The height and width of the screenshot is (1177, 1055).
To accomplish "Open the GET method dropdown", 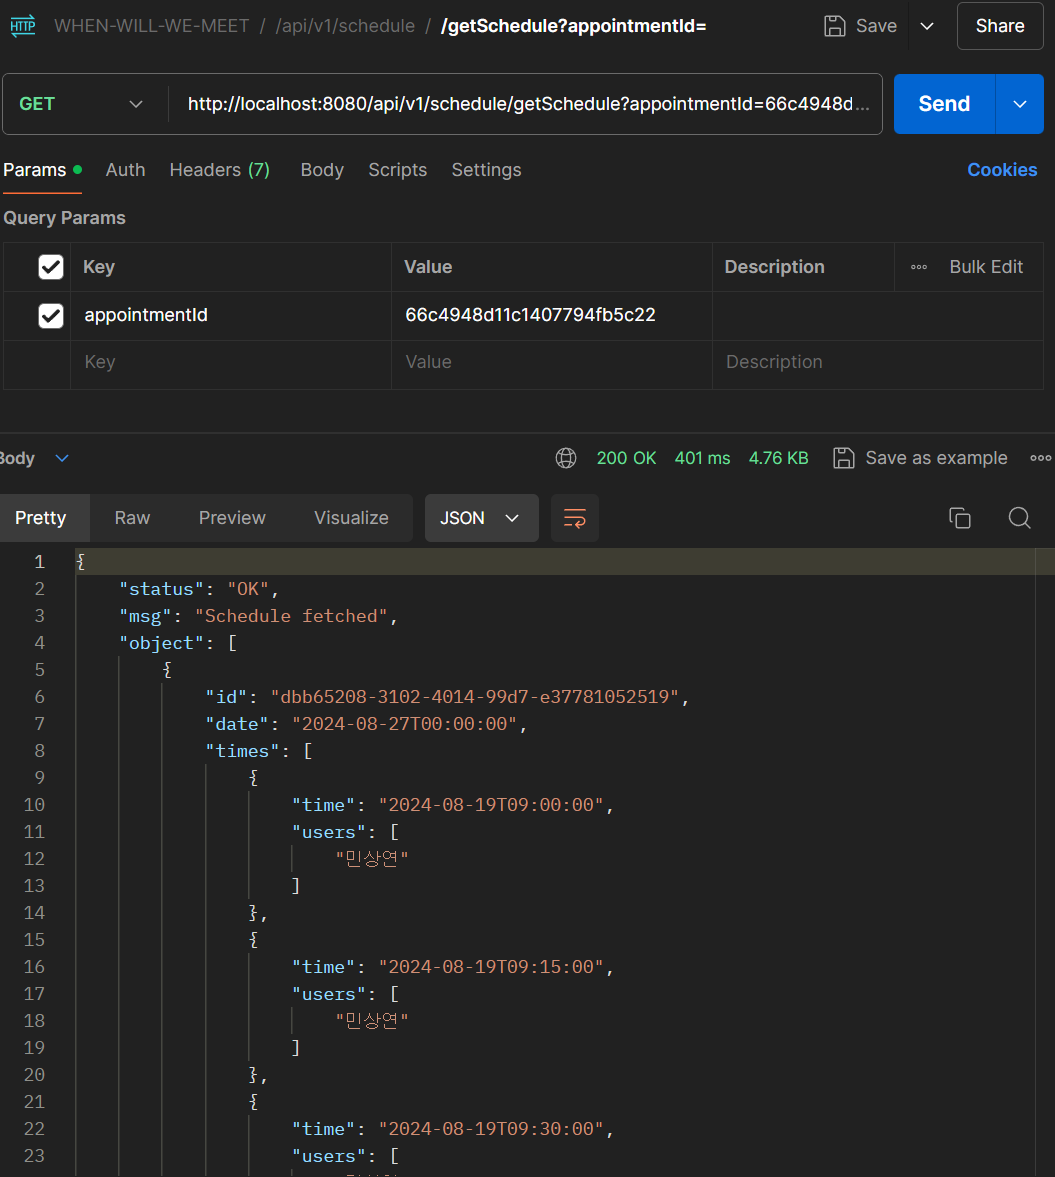I will 82,104.
